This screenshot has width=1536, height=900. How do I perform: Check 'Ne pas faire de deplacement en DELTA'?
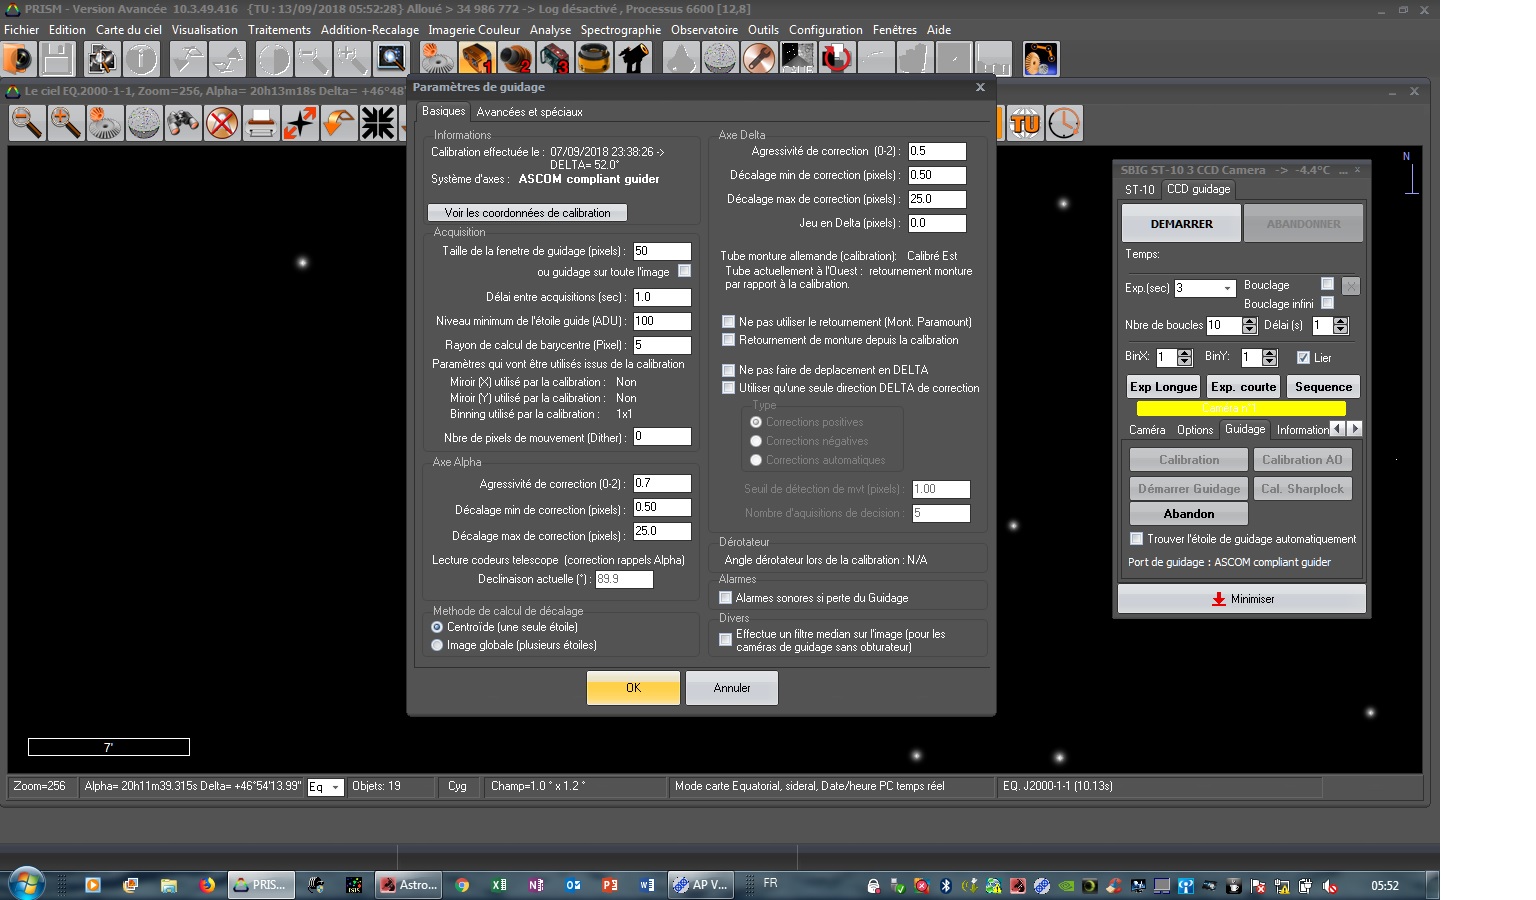[x=729, y=370]
